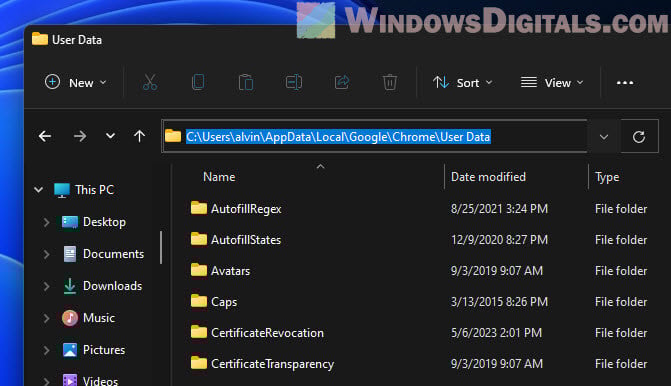Select the Avatars folder icon
The height and width of the screenshot is (386, 671).
pos(199,270)
